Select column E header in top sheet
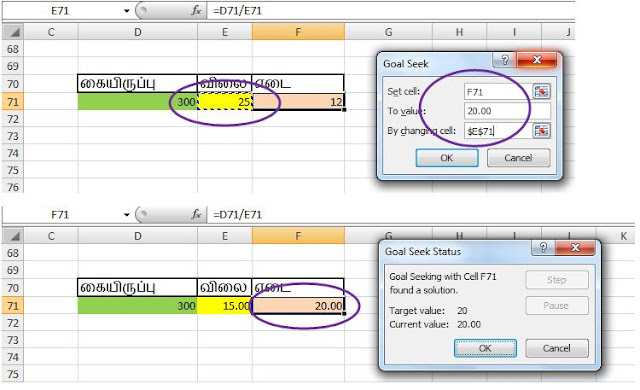The width and height of the screenshot is (640, 390). 224,32
